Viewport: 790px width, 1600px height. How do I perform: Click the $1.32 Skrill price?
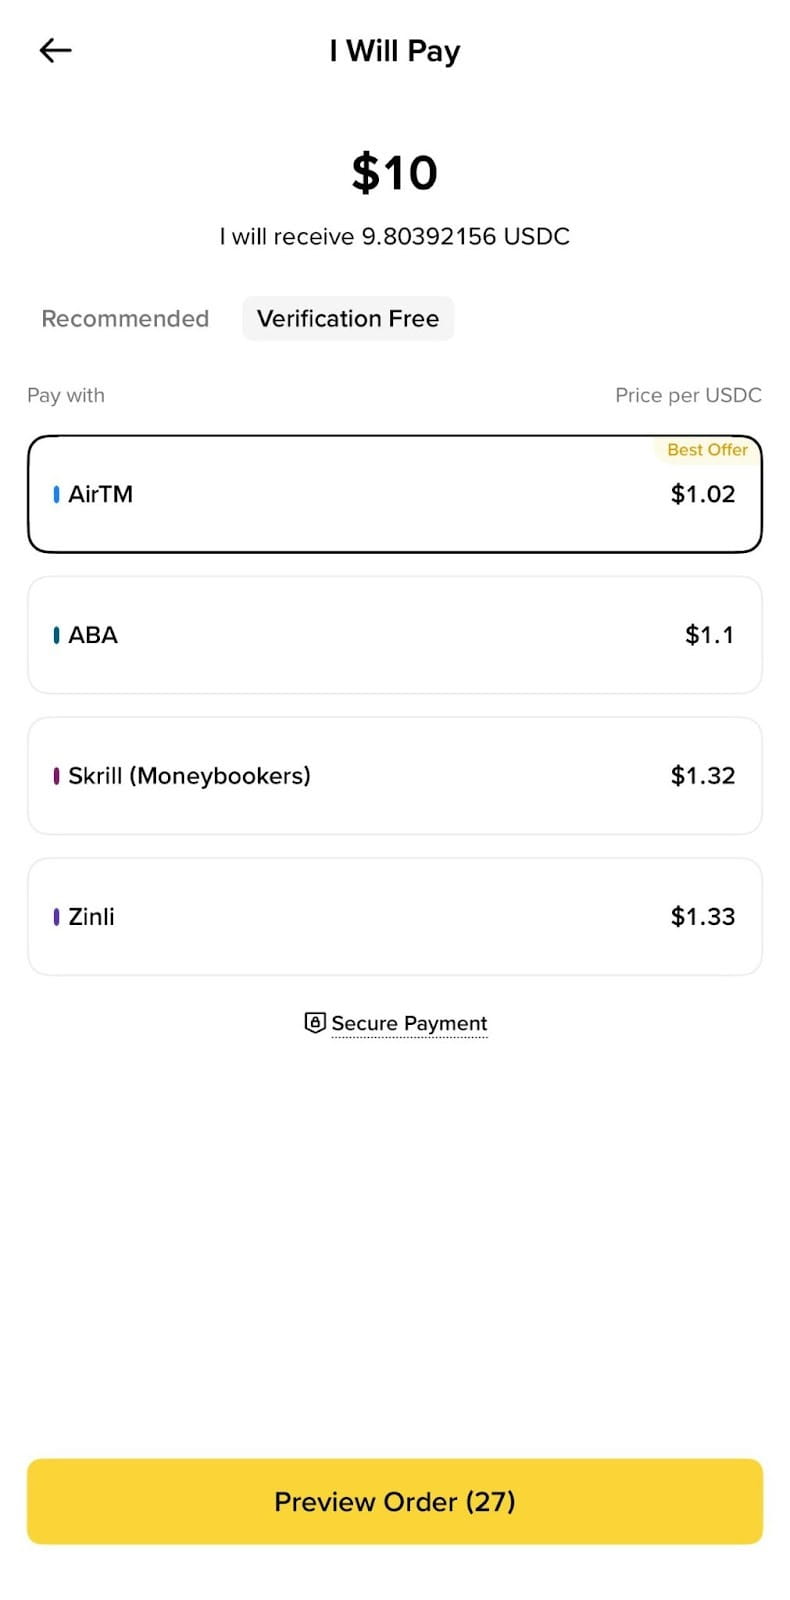(x=702, y=776)
